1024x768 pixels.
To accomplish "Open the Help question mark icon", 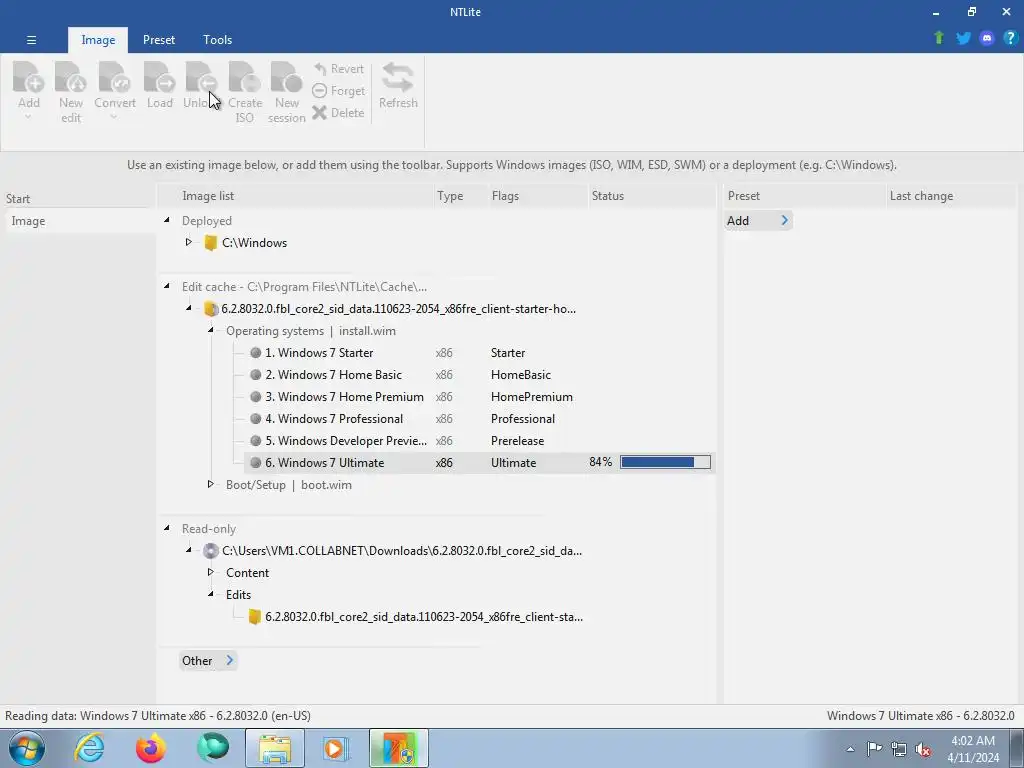I will point(1010,38).
